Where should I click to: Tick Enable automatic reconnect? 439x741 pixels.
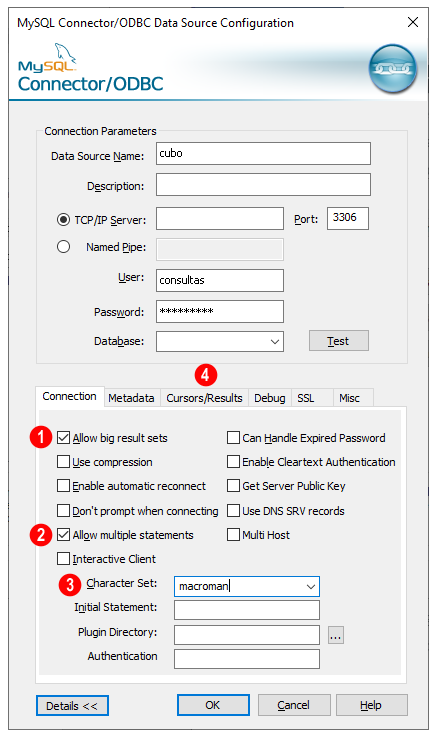(63, 486)
